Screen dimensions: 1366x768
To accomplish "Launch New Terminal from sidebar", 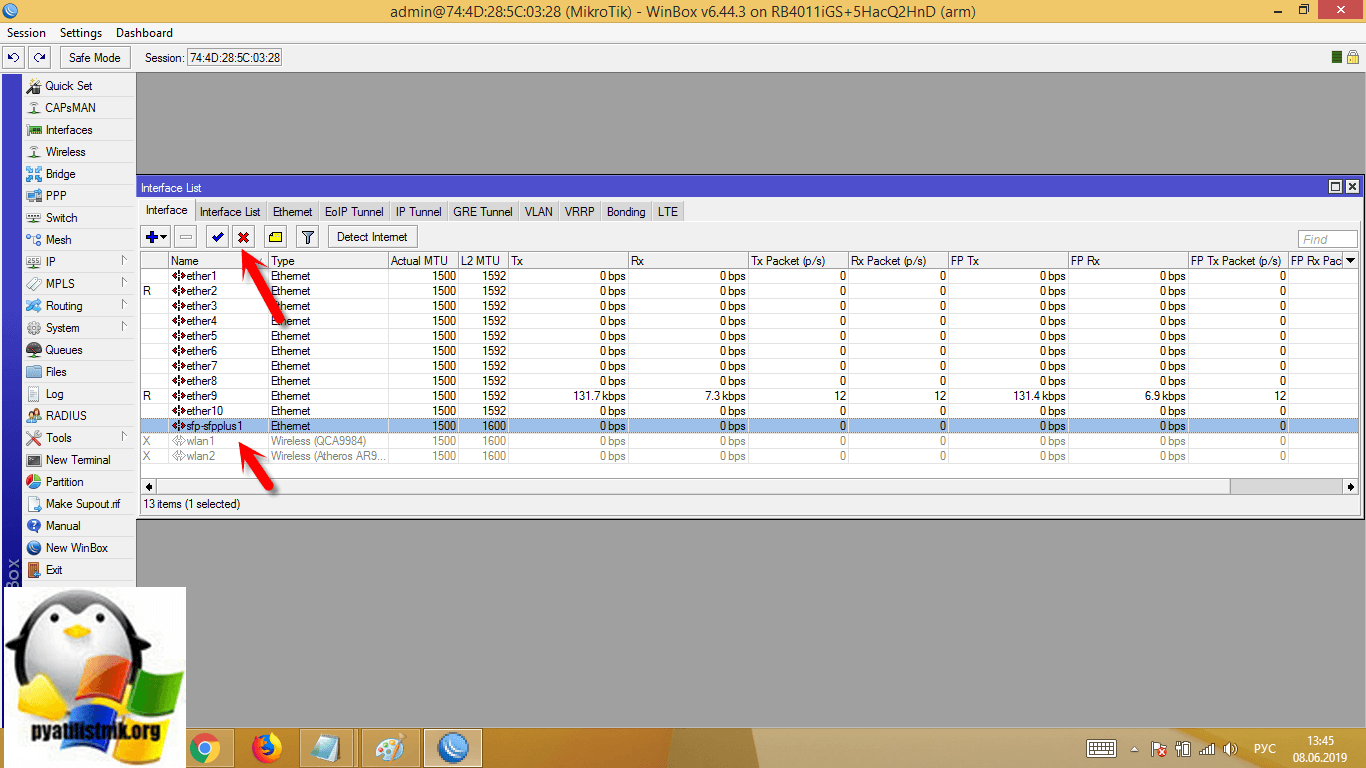I will coord(78,460).
